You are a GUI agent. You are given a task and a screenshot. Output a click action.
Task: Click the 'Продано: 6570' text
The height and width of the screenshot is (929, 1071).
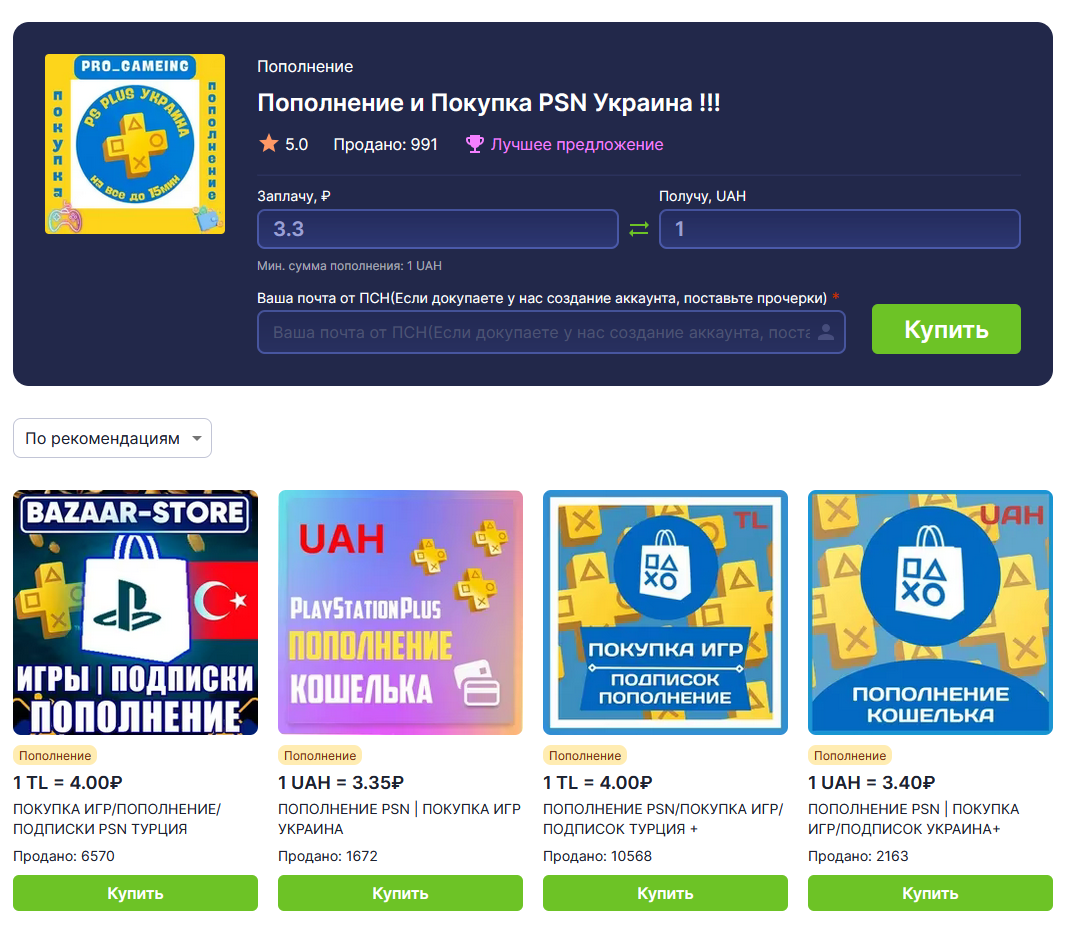[x=64, y=856]
